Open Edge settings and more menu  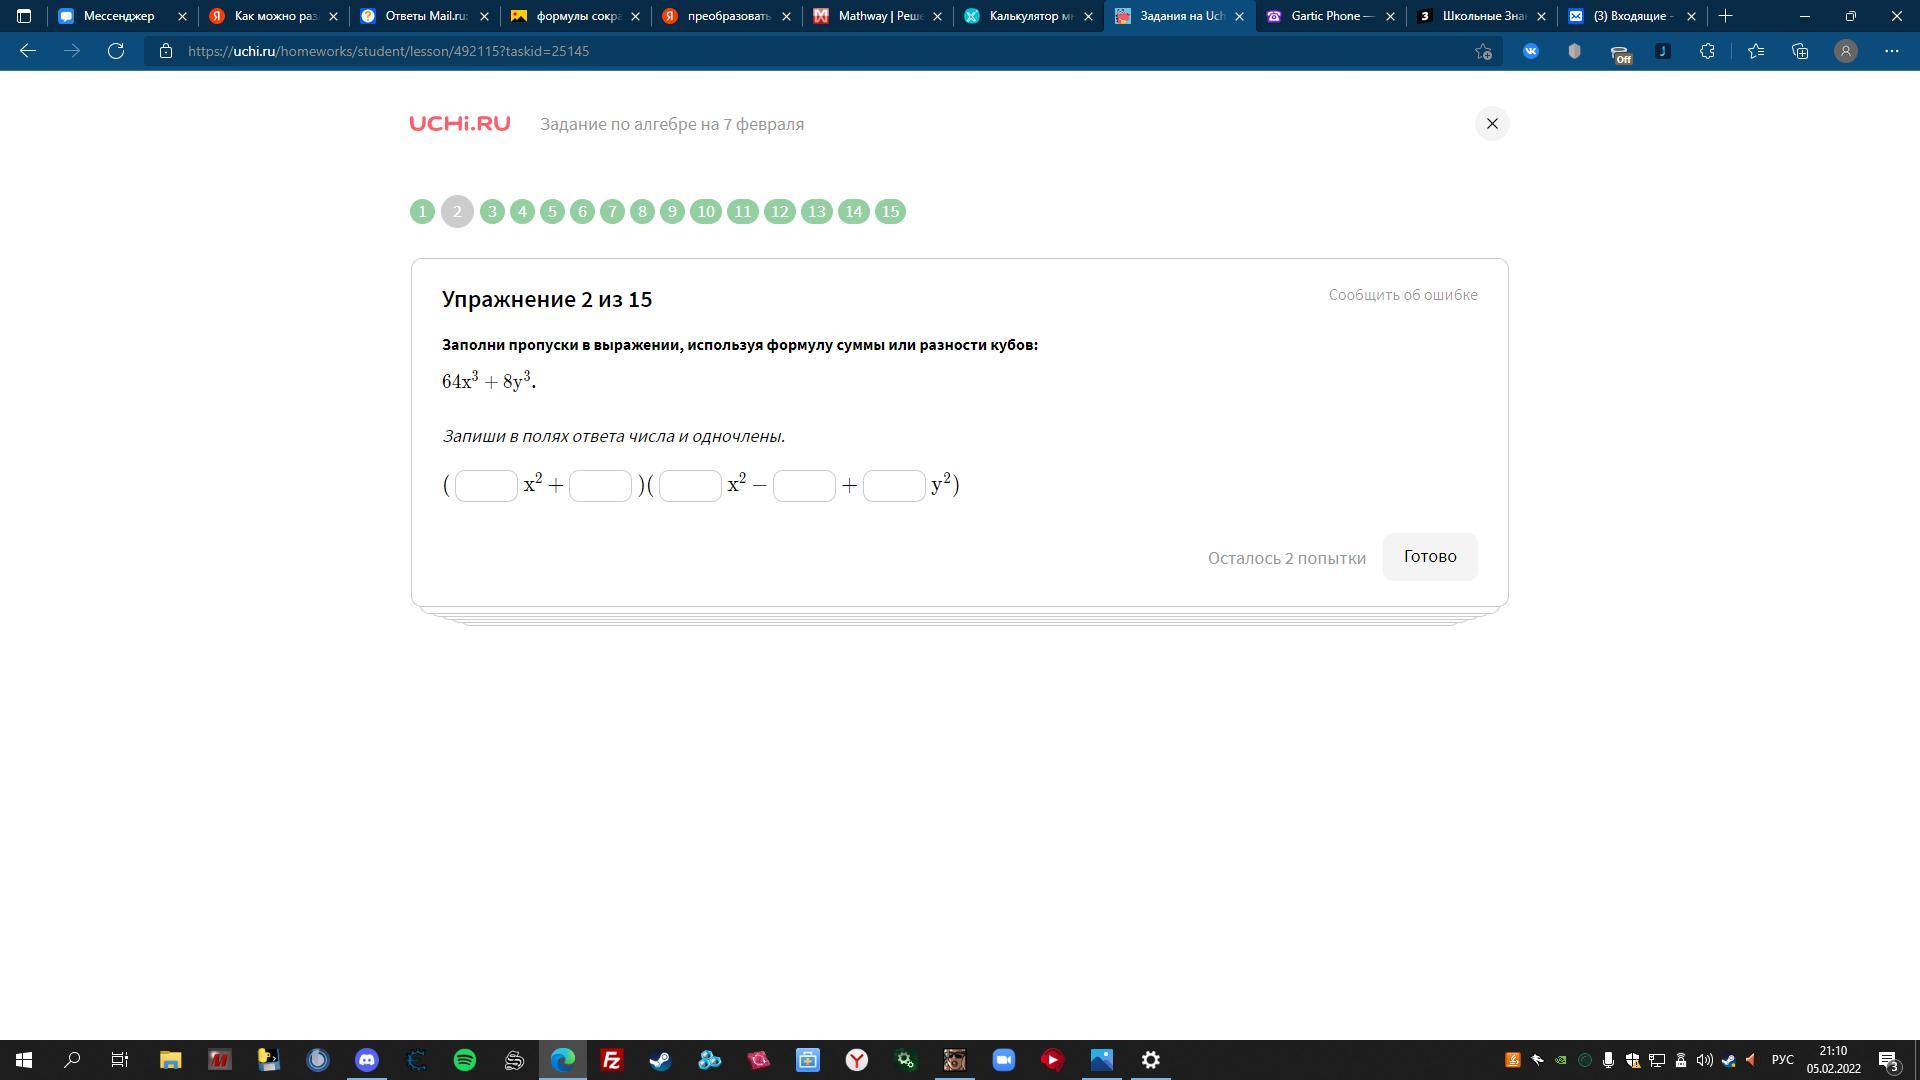coord(1891,51)
